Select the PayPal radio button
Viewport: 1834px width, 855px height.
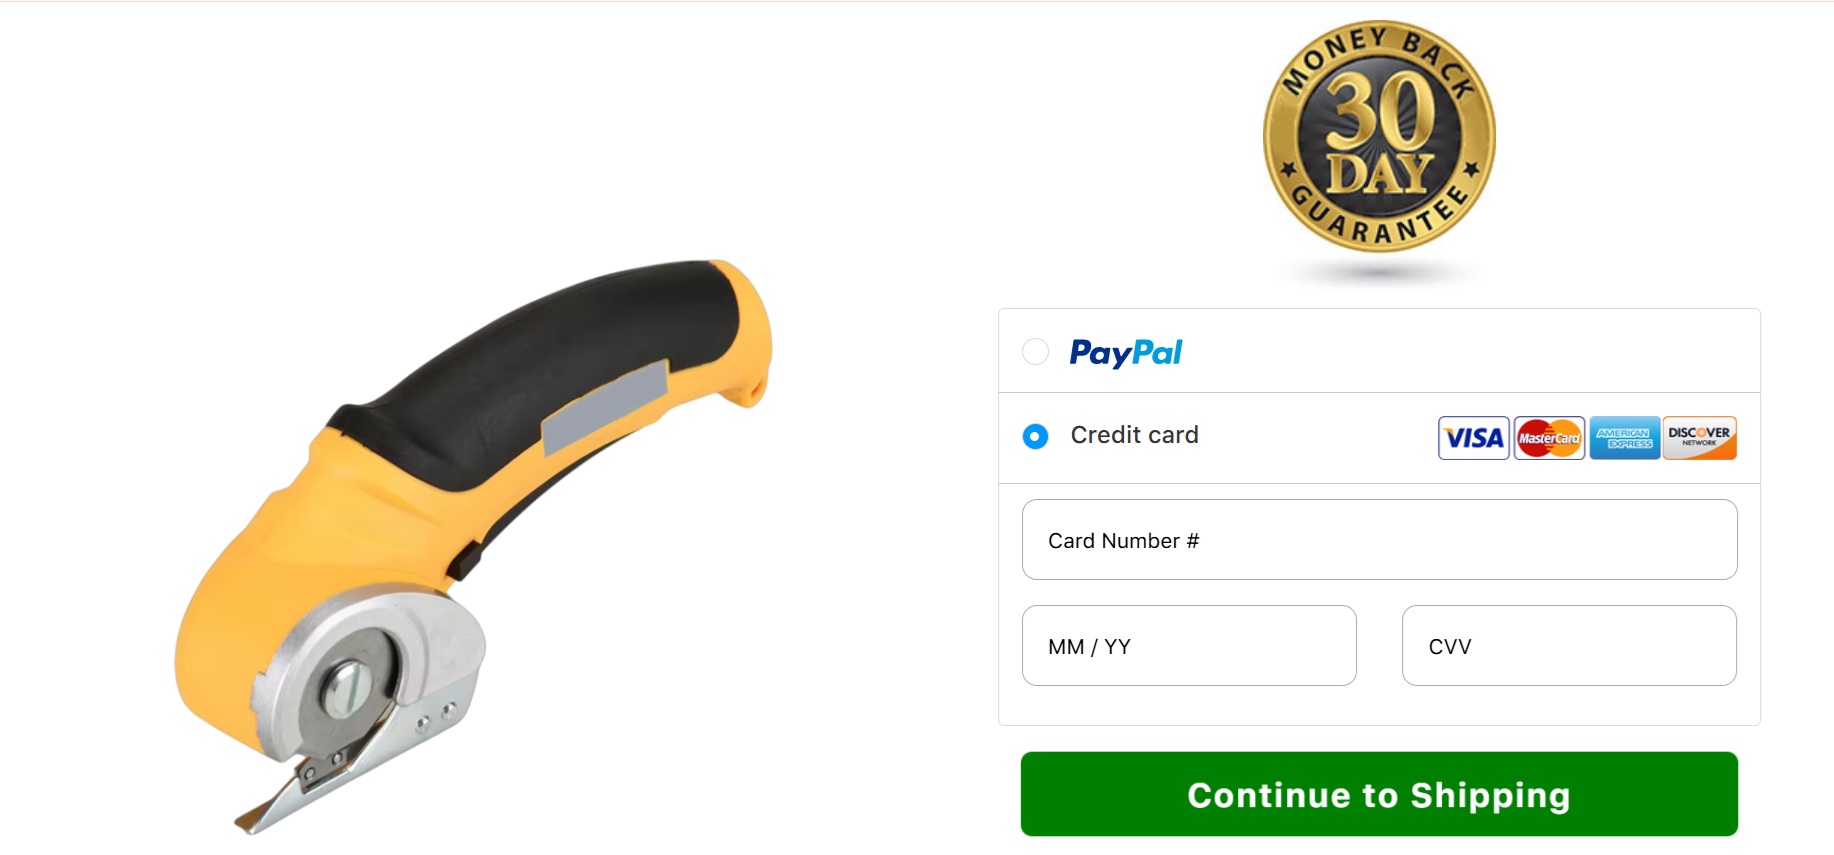1035,352
